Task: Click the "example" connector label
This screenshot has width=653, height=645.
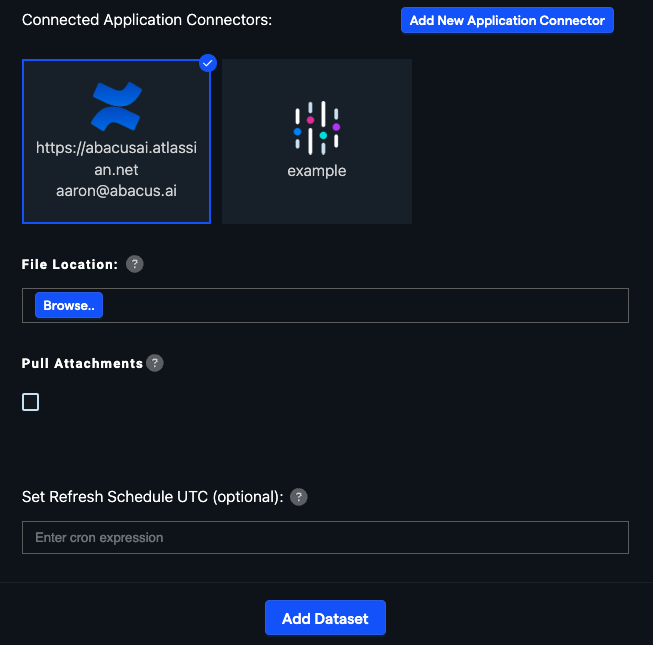Action: tap(316, 171)
